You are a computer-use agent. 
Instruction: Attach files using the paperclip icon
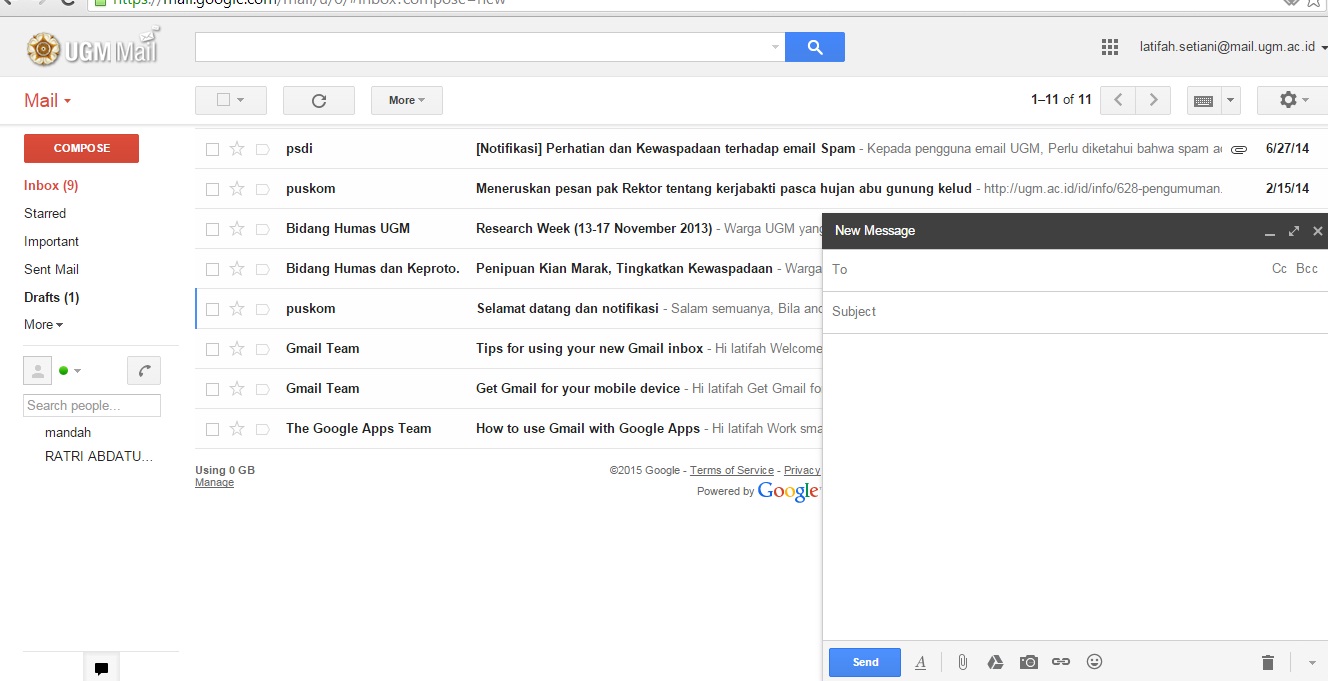962,662
